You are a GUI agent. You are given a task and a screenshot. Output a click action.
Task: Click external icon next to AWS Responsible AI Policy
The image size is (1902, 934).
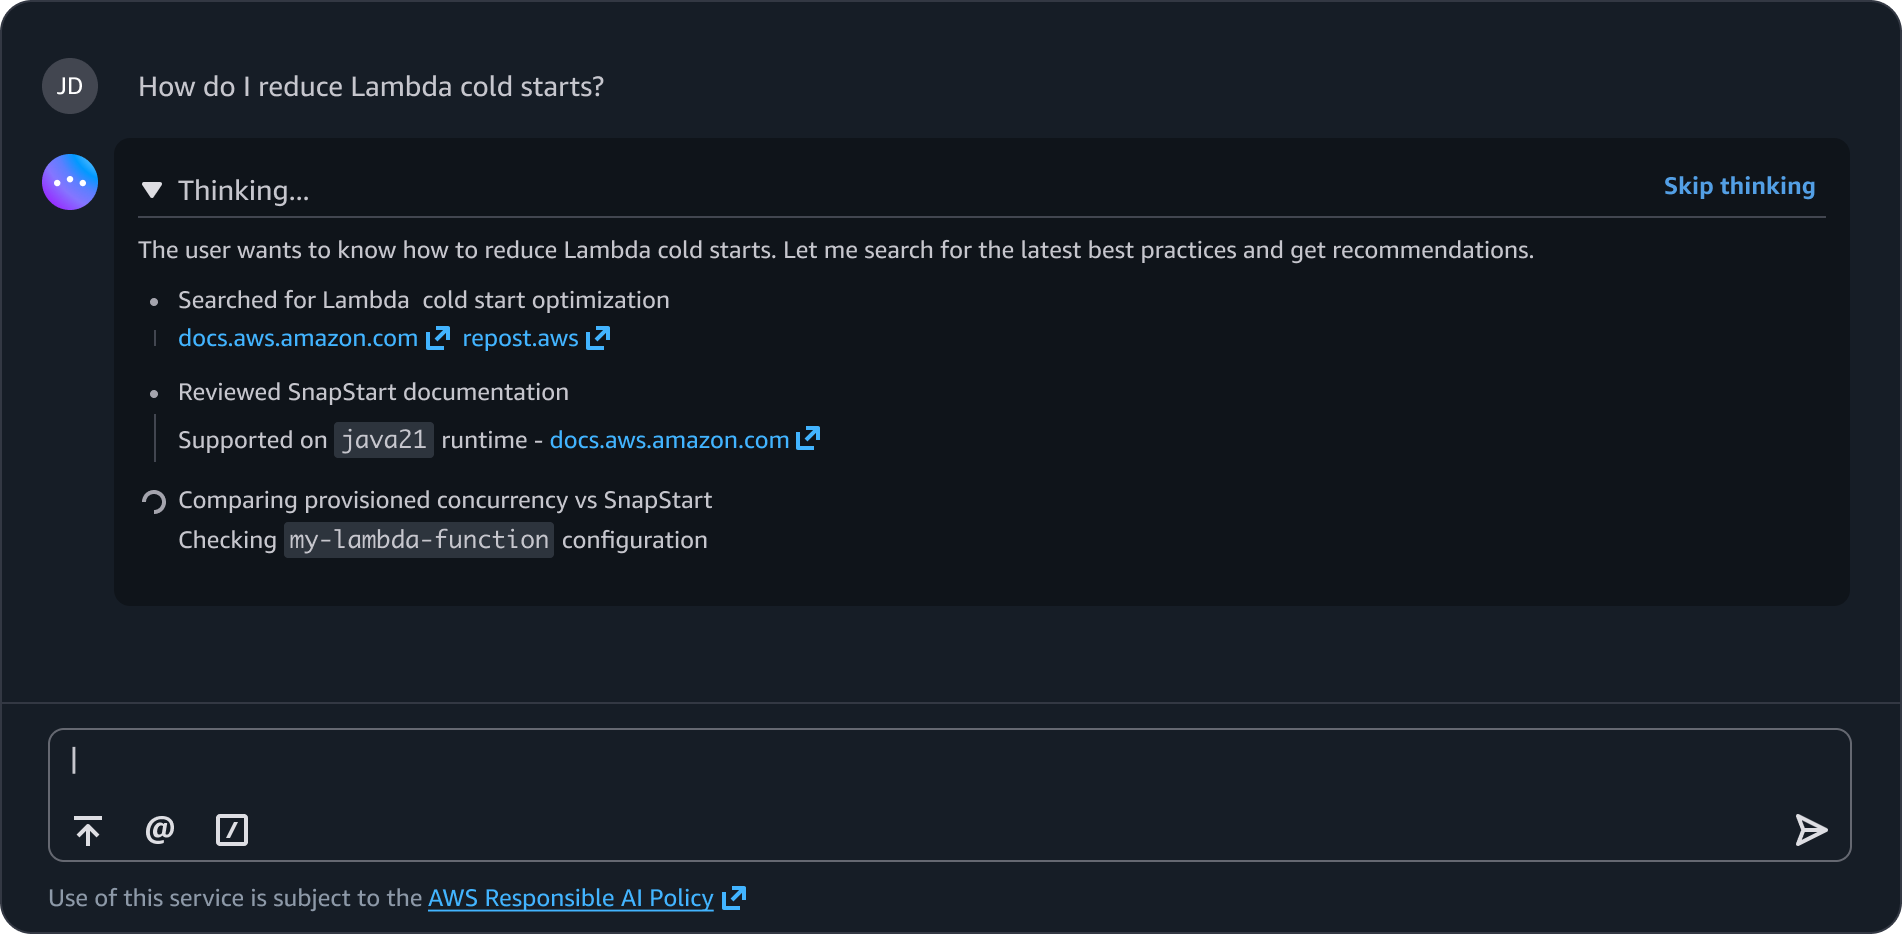(x=734, y=898)
